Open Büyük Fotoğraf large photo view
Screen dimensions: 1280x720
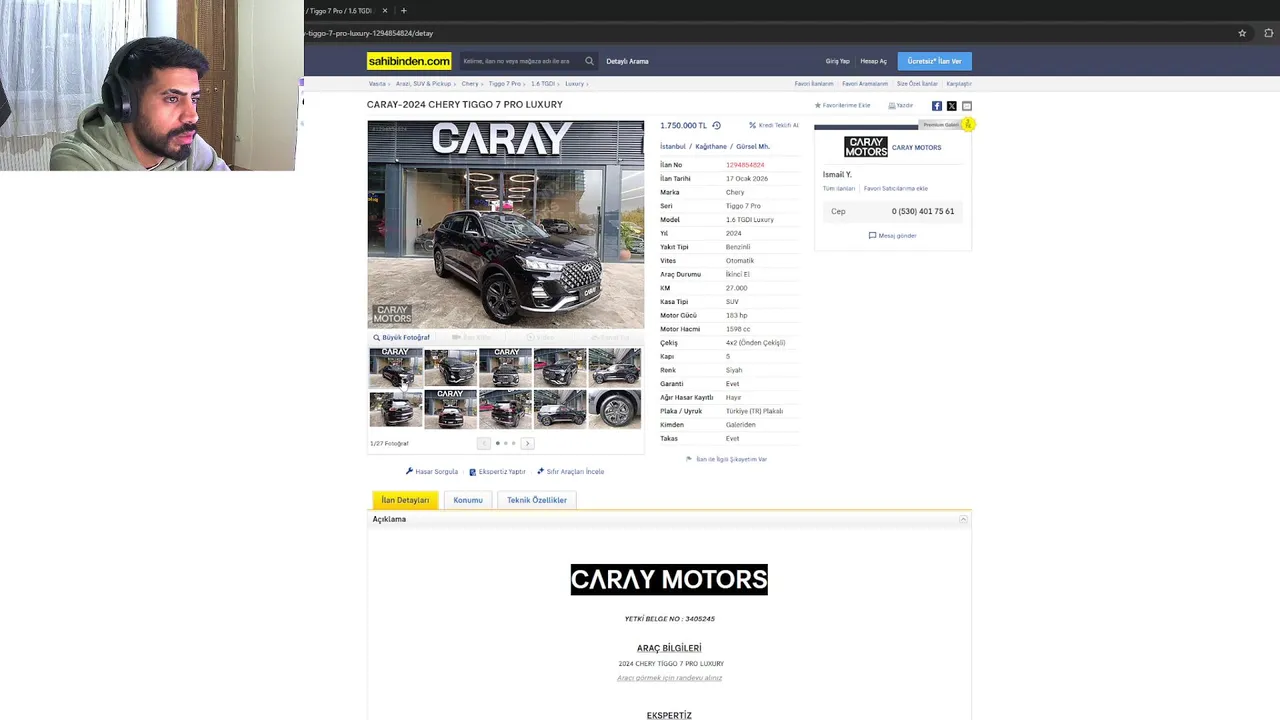(x=401, y=338)
